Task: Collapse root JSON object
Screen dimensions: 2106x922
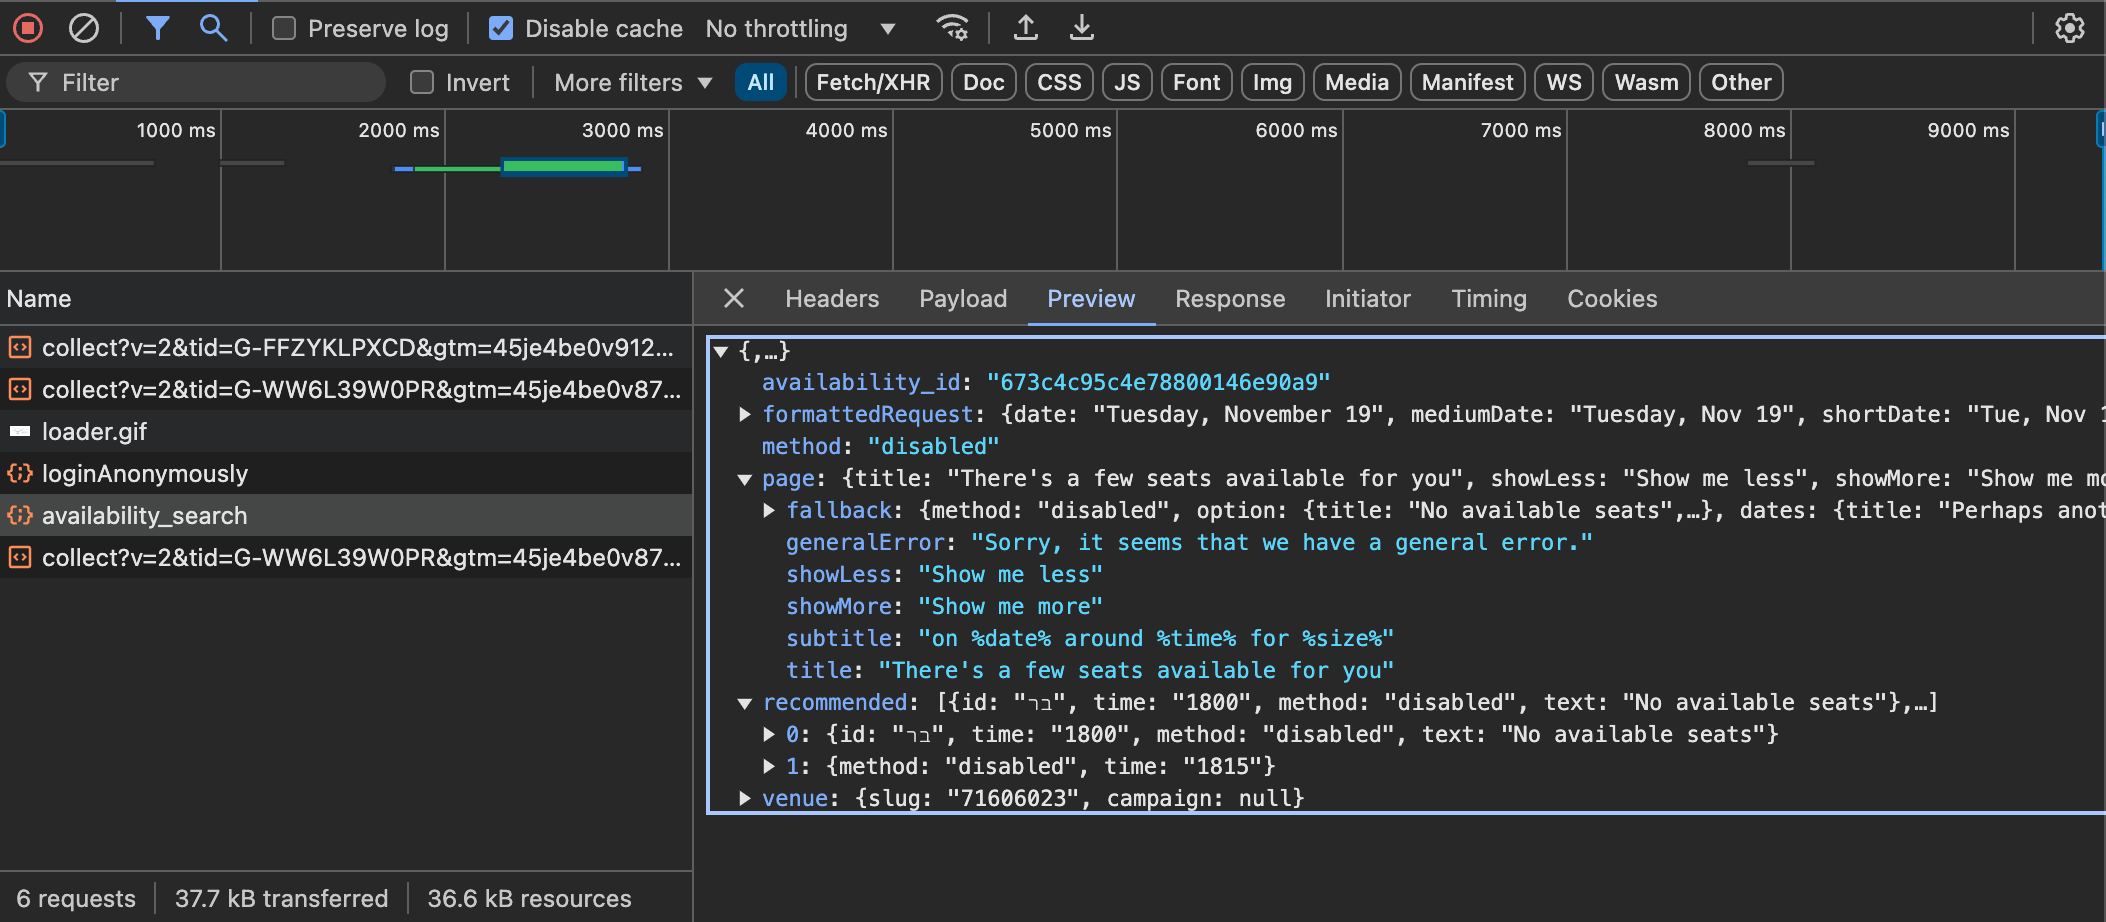Action: tap(721, 351)
